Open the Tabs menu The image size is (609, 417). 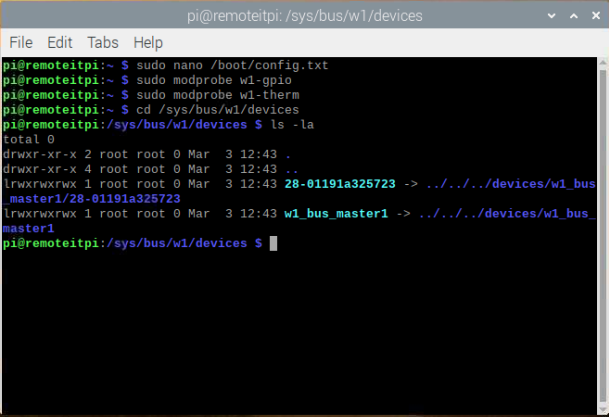102,43
